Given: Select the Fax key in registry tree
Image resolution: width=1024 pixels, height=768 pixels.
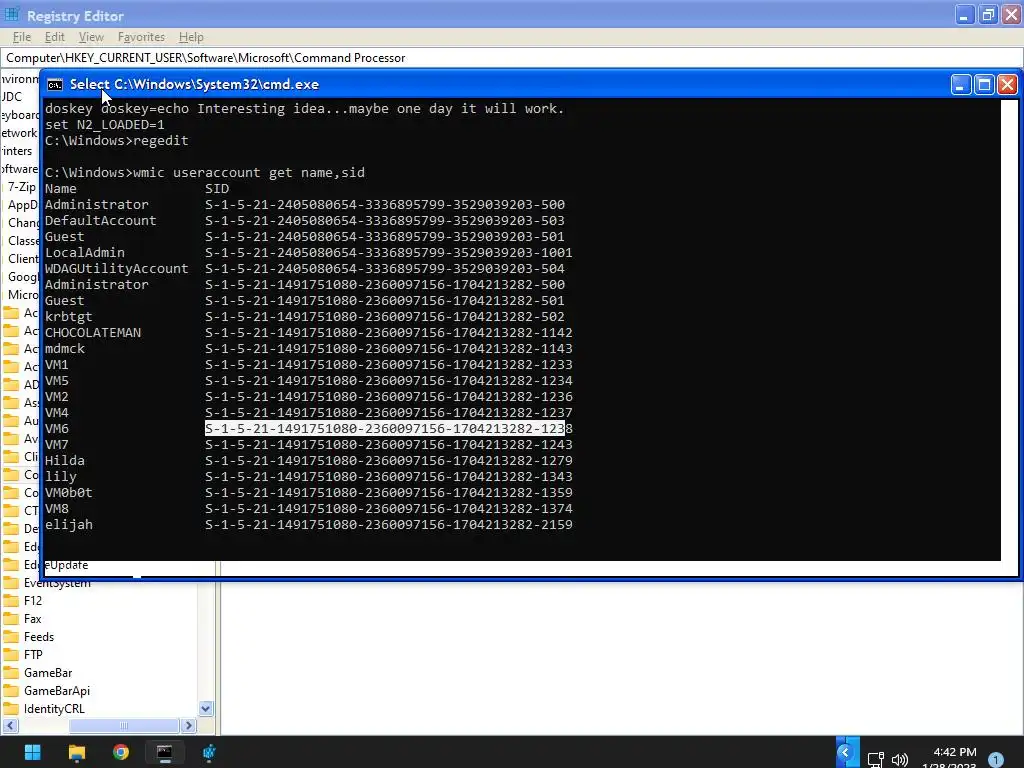Looking at the screenshot, I should click(33, 619).
